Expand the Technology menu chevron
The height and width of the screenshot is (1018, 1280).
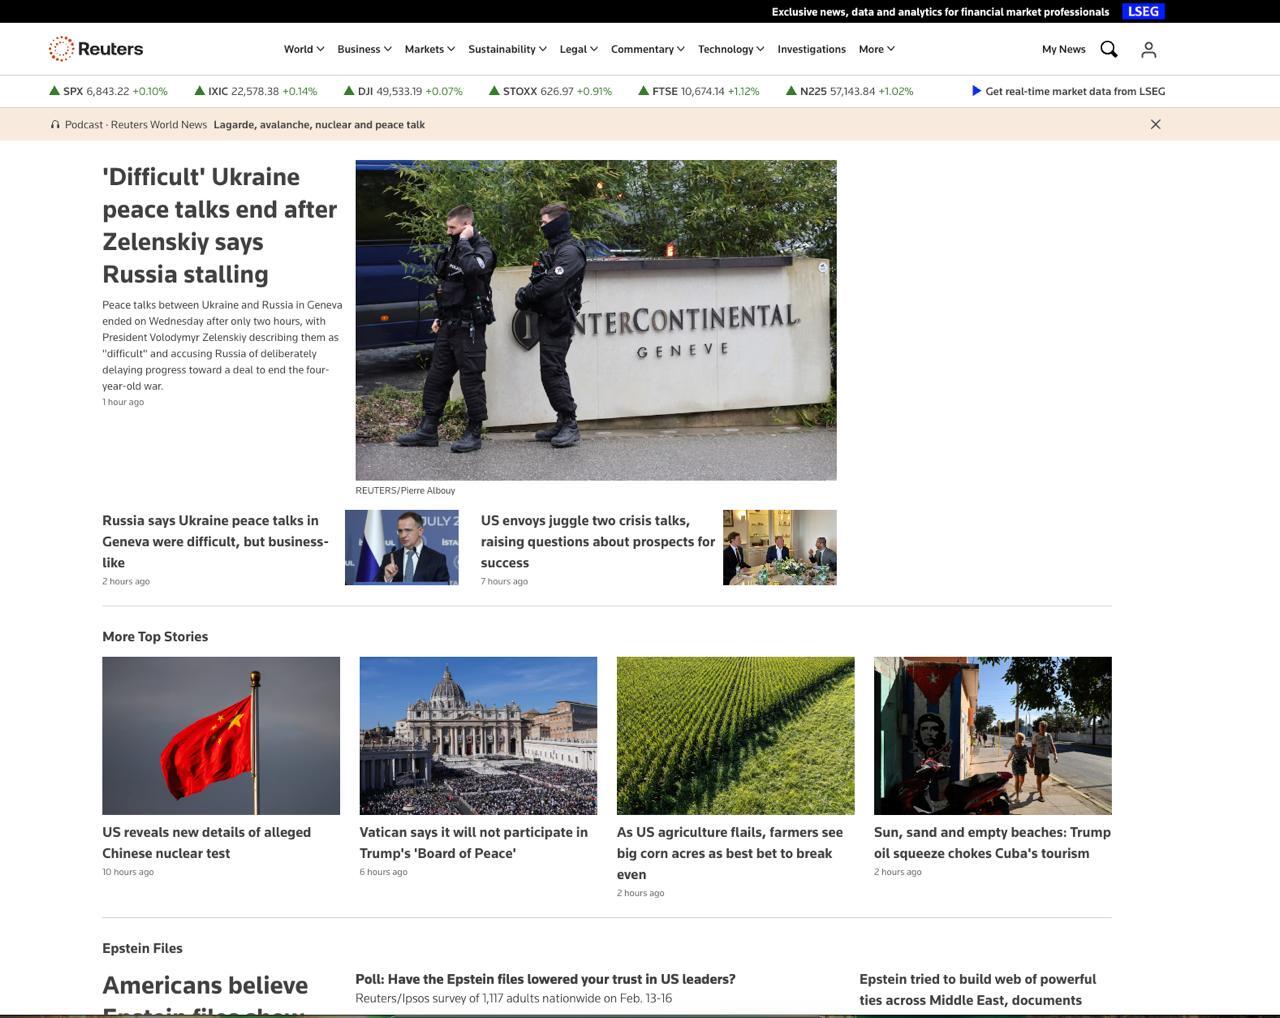(x=760, y=49)
